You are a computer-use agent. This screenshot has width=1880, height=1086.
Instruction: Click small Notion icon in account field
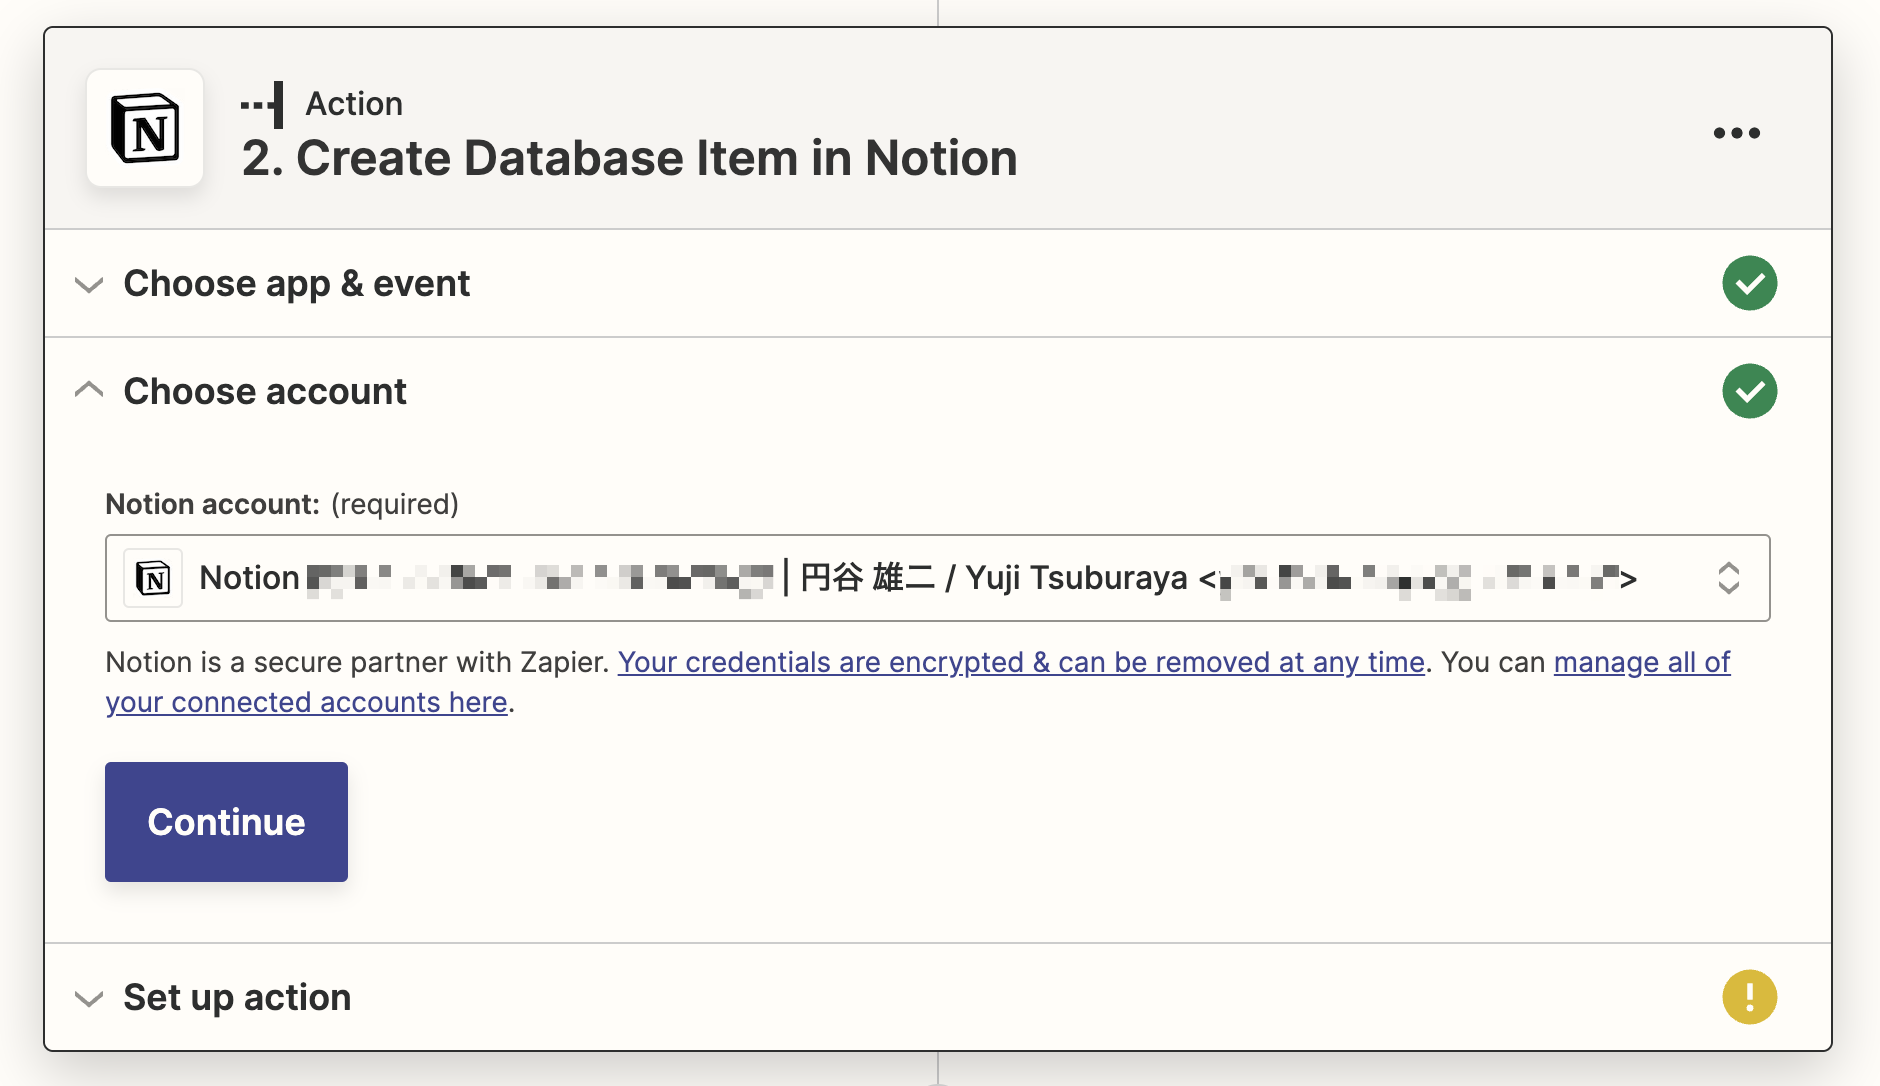[x=153, y=578]
